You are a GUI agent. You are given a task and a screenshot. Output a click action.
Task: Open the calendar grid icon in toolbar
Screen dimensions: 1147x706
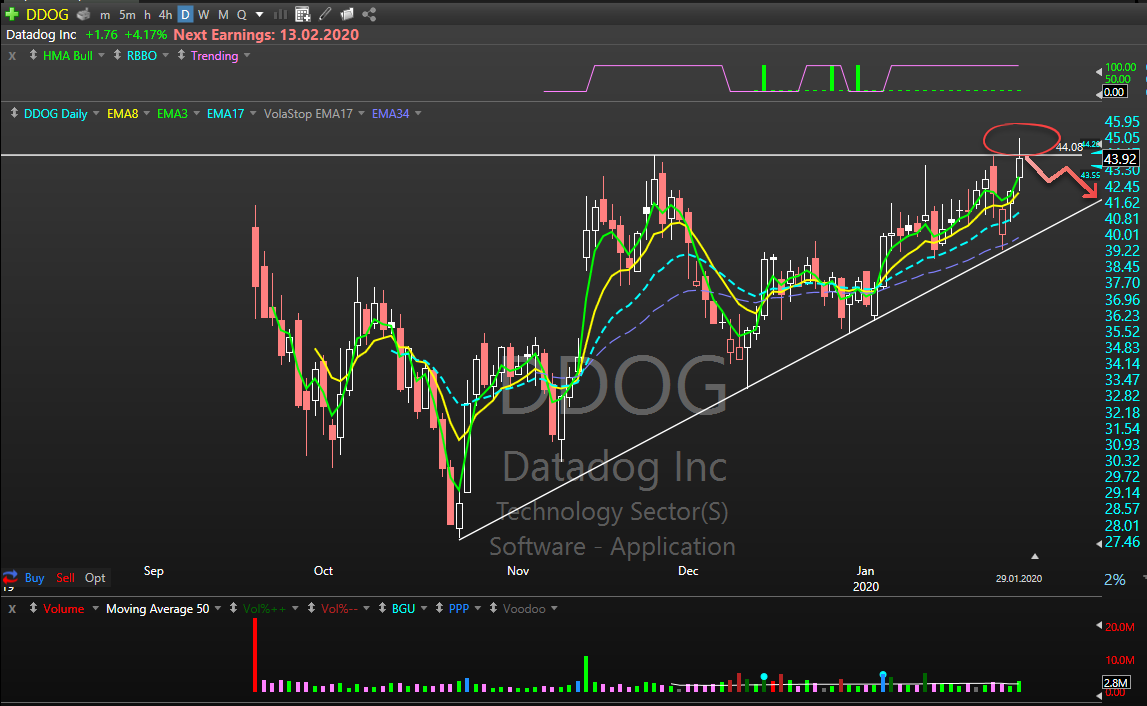click(x=303, y=15)
